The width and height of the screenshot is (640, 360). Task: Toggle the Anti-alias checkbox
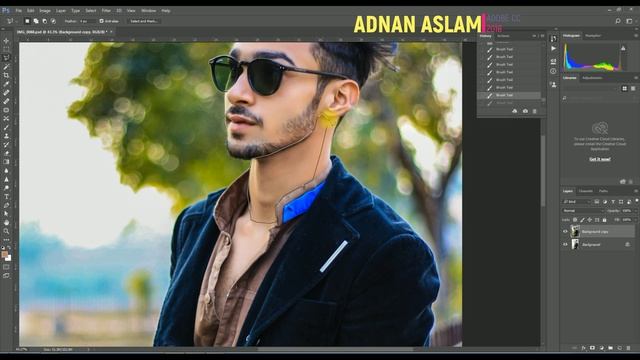(102, 21)
